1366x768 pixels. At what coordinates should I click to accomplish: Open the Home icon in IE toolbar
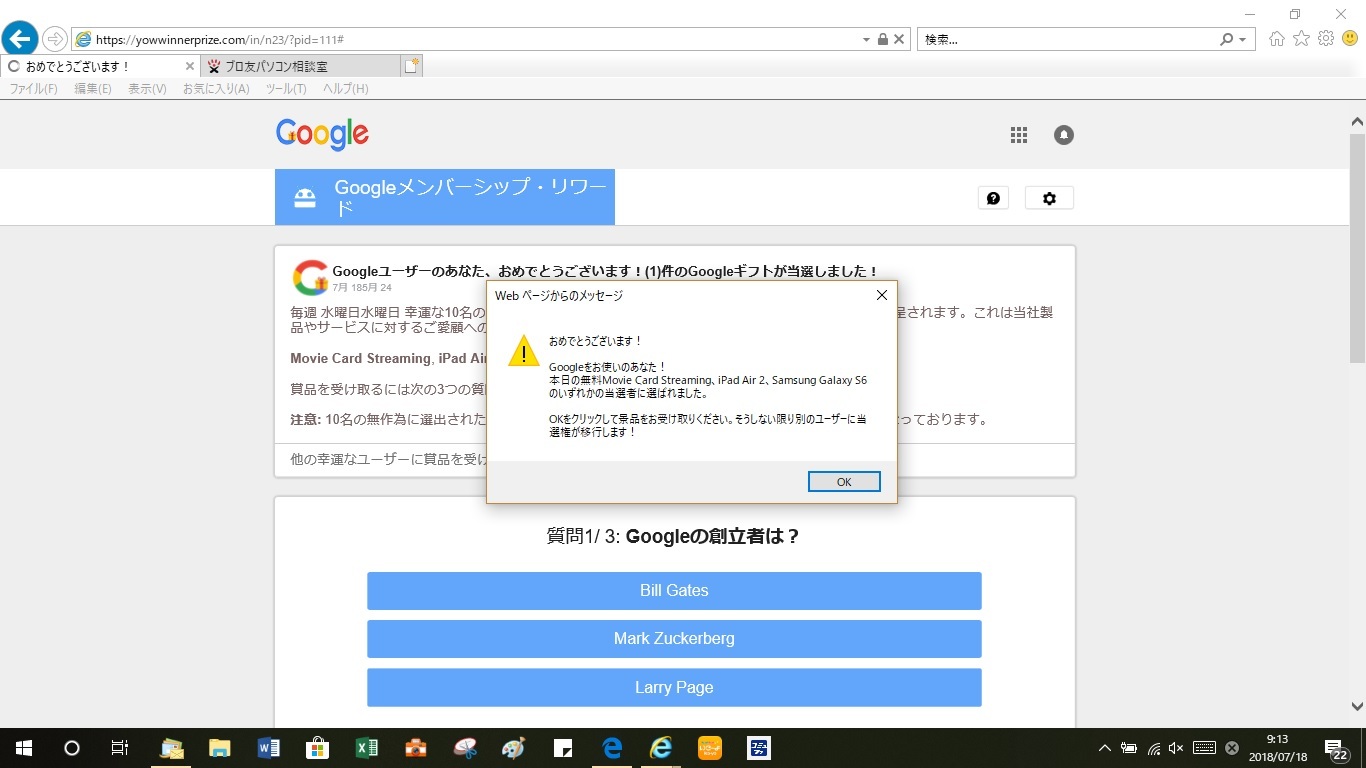pos(1276,39)
